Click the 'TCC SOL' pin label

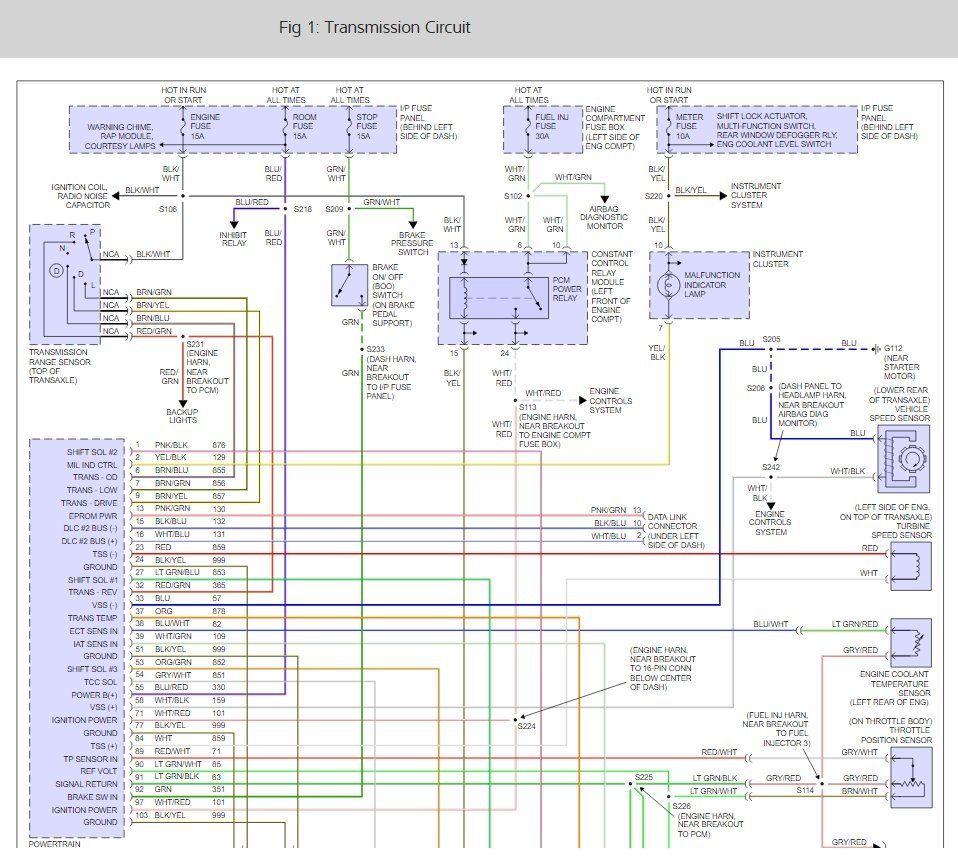[100, 682]
